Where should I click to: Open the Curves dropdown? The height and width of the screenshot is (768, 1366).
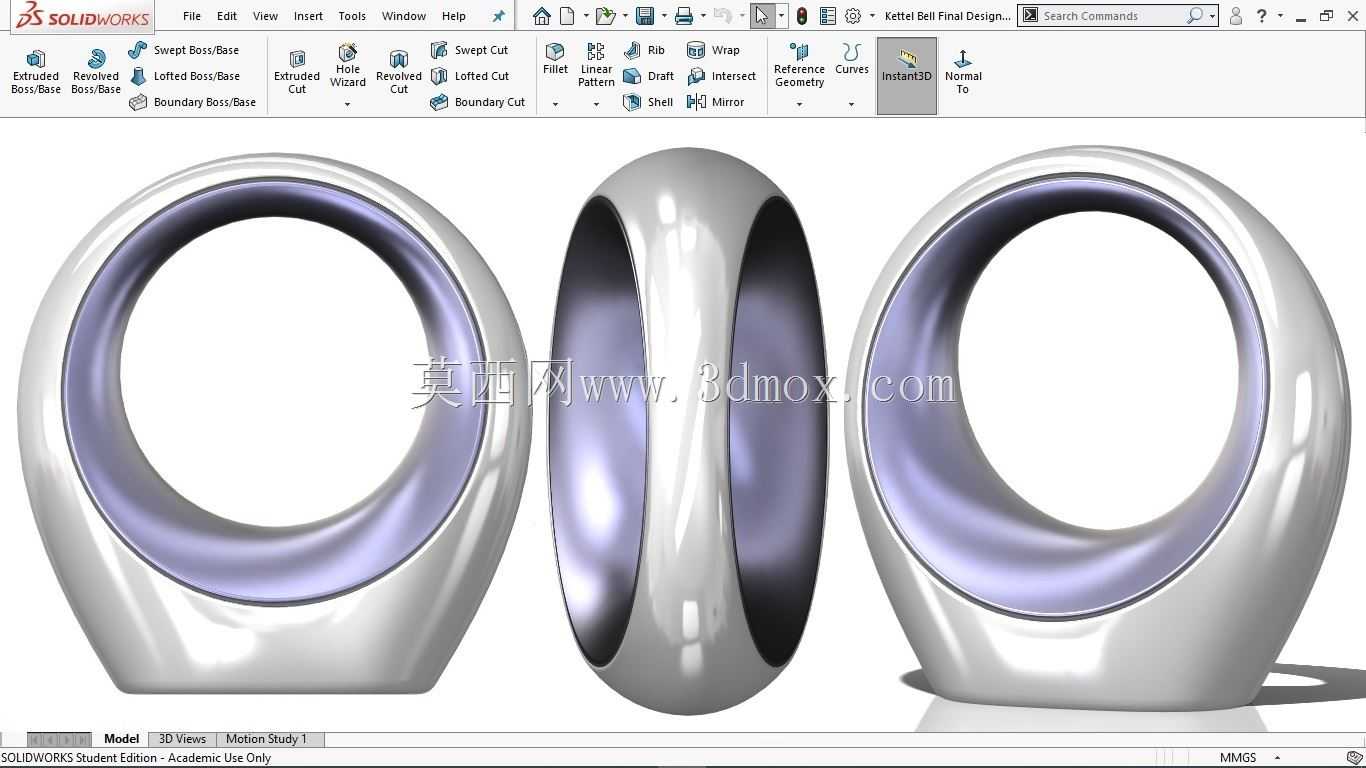click(852, 104)
